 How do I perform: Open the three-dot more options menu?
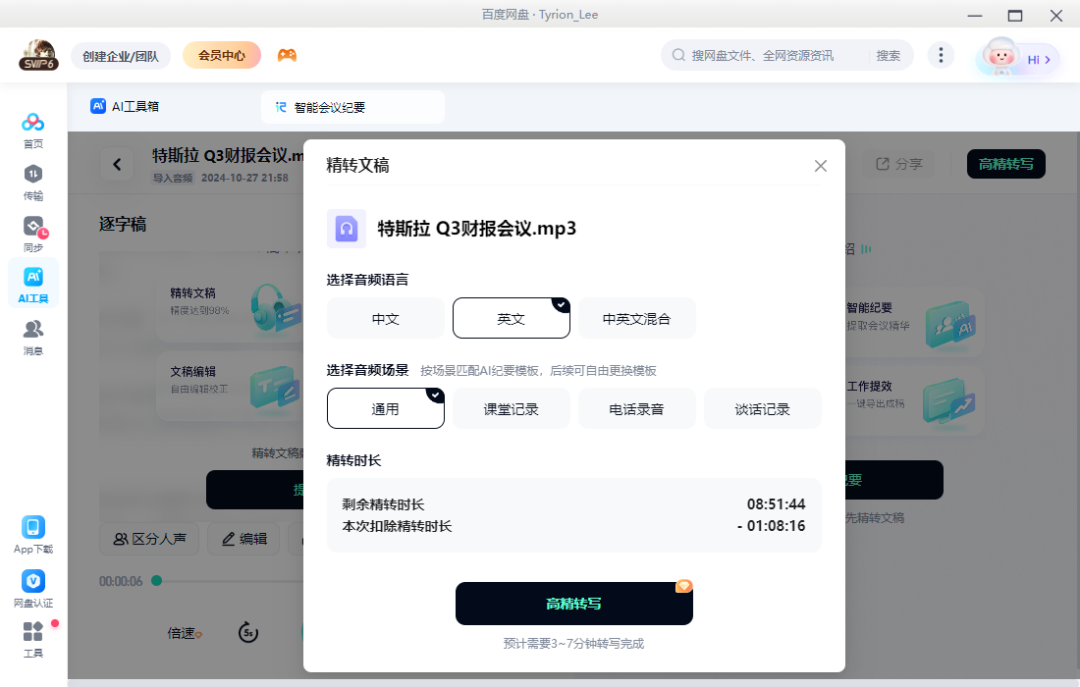pos(940,55)
